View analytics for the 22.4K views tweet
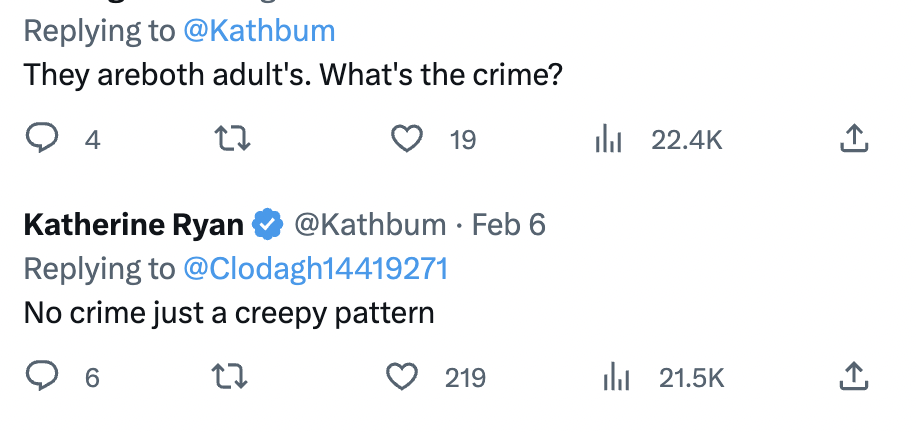 pos(608,140)
